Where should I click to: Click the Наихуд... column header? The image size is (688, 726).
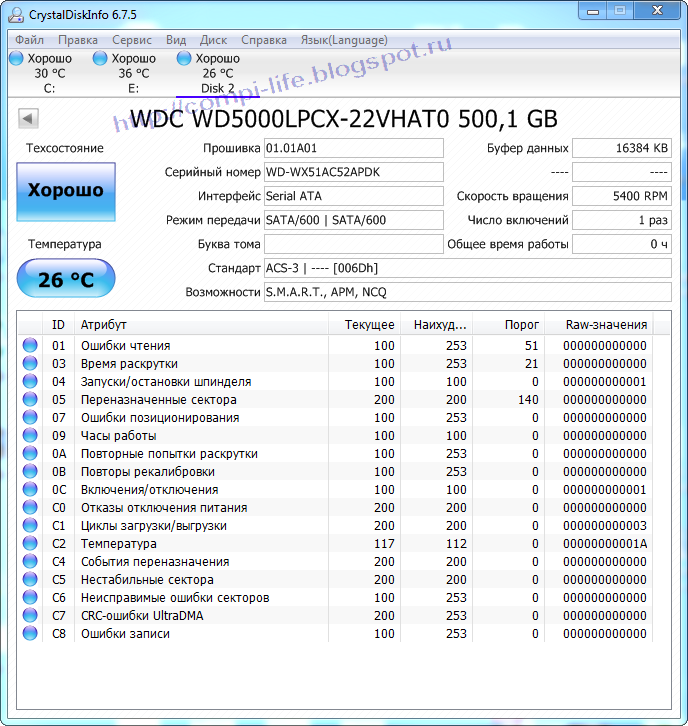pyautogui.click(x=437, y=325)
